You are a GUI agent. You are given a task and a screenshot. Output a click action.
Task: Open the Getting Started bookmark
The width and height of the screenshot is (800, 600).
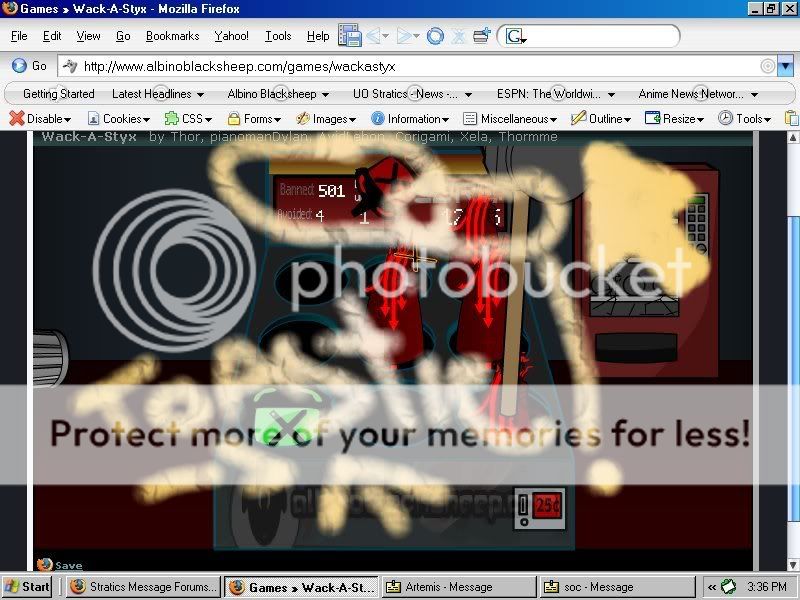[x=59, y=94]
